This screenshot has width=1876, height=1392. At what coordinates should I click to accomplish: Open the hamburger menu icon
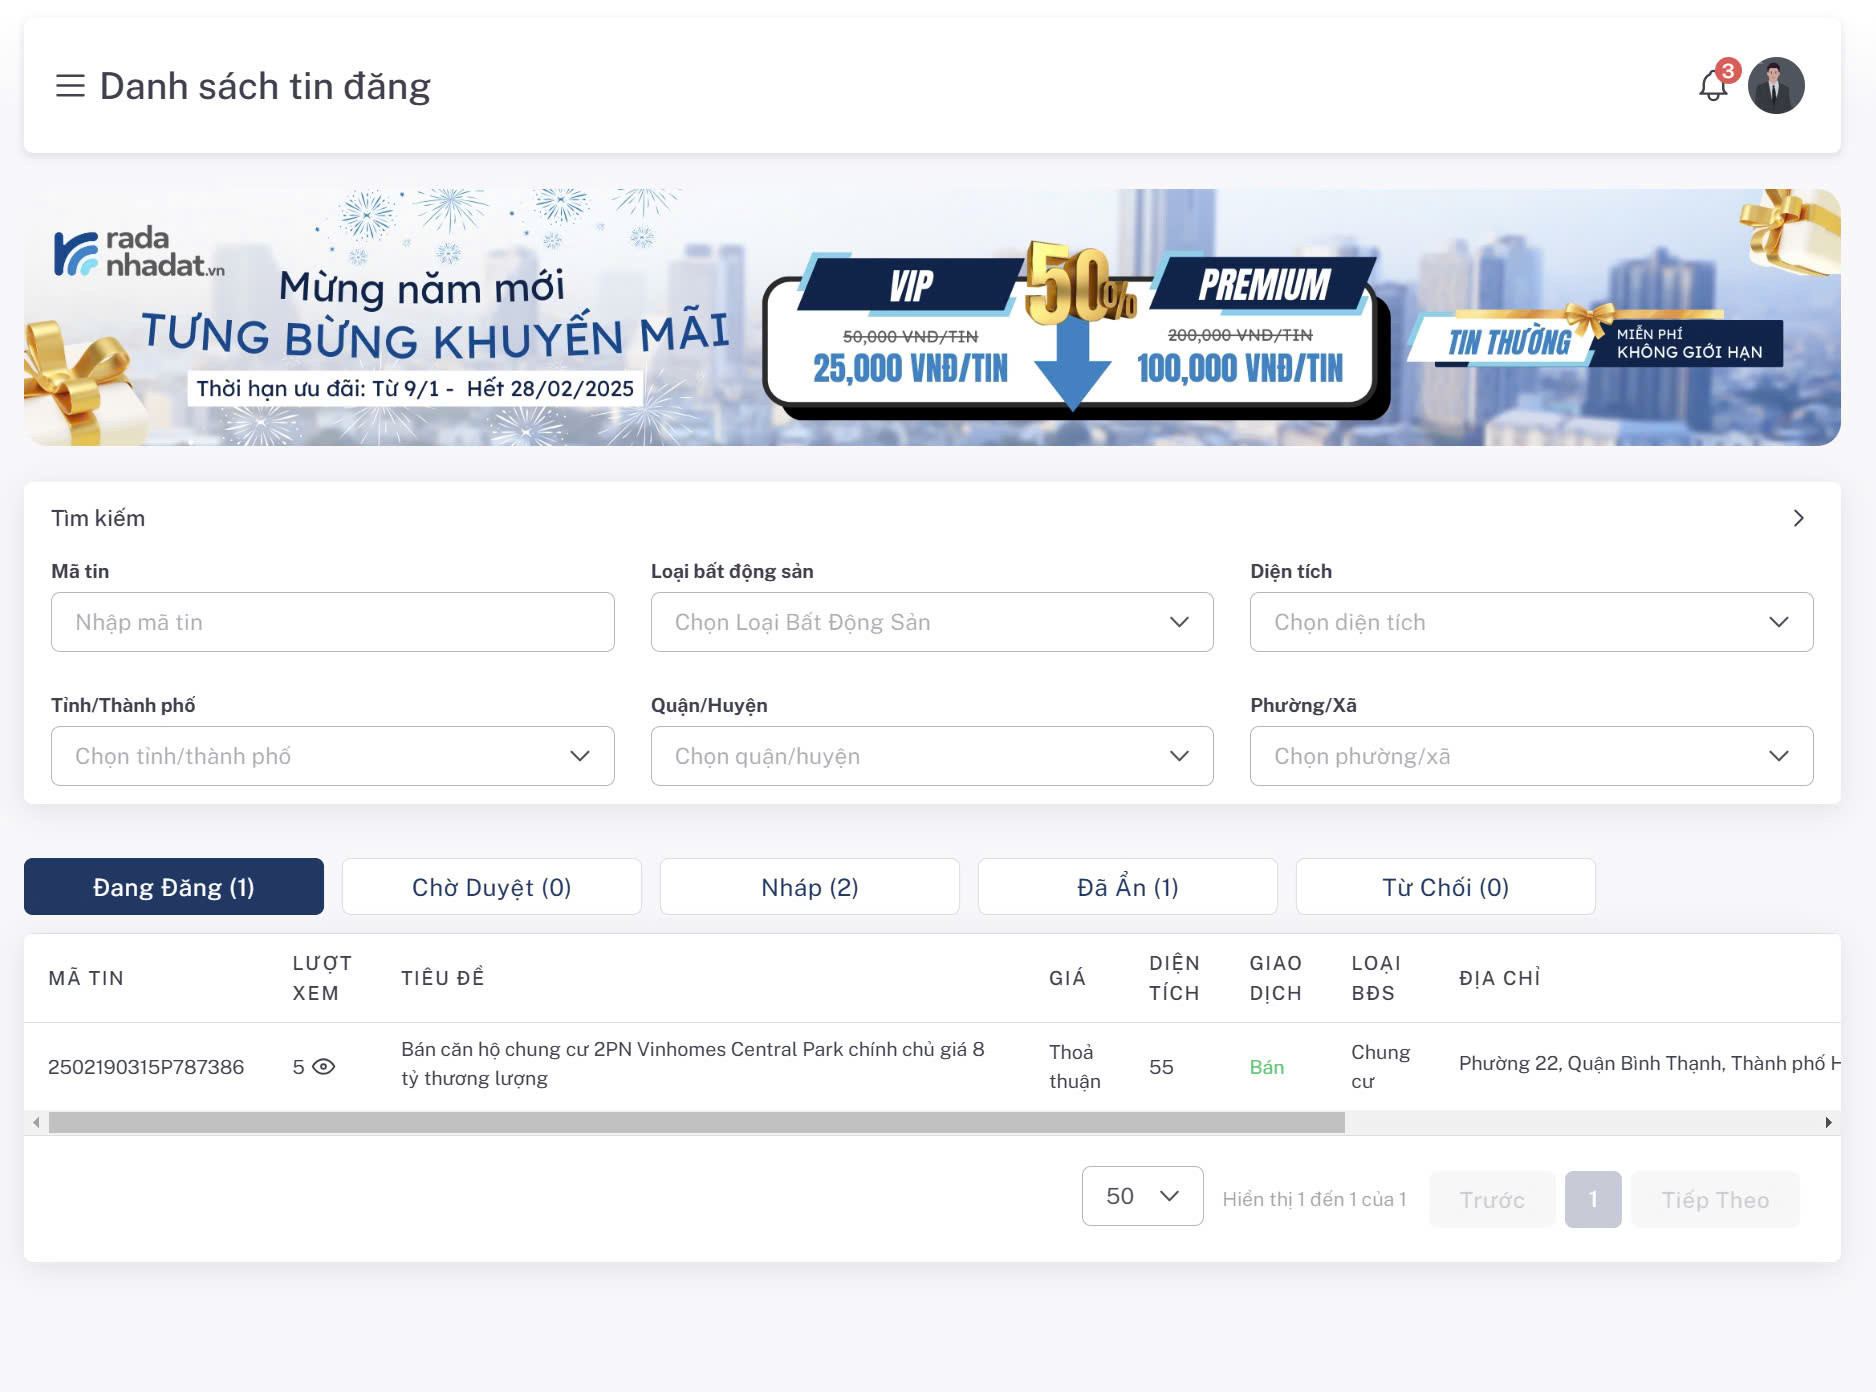pos(70,86)
